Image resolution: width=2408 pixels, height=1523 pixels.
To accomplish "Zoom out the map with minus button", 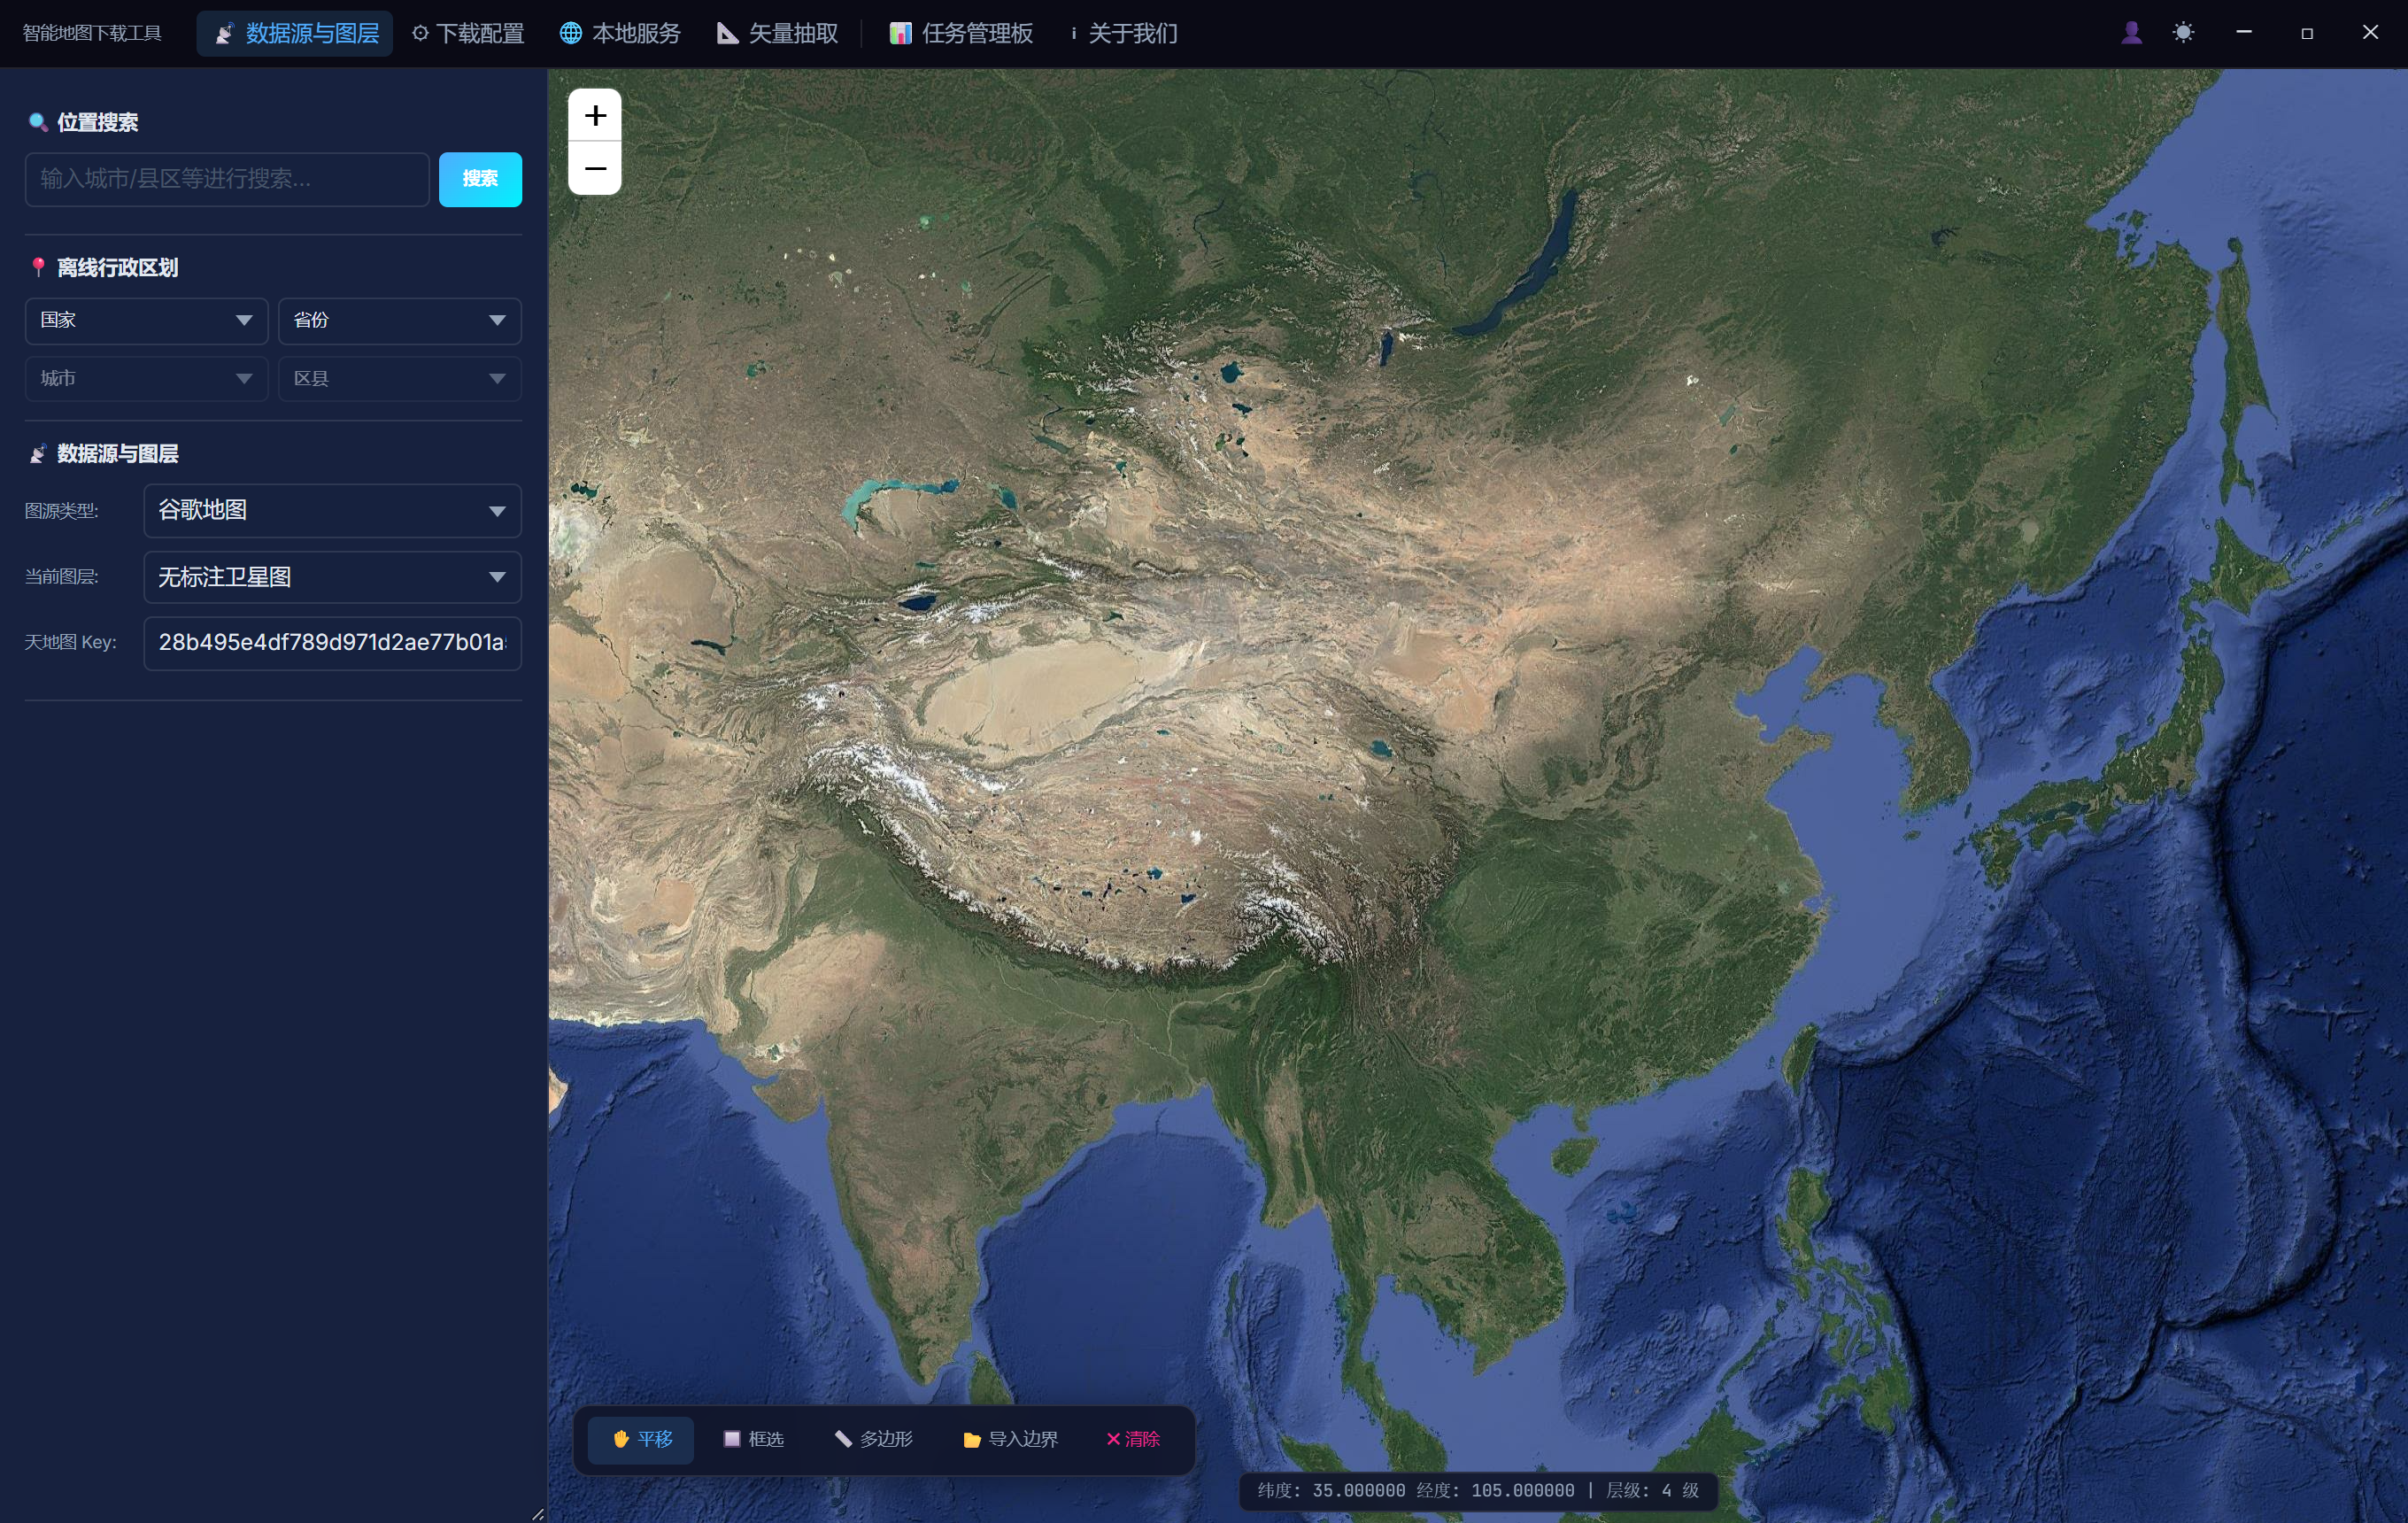I will (595, 168).
